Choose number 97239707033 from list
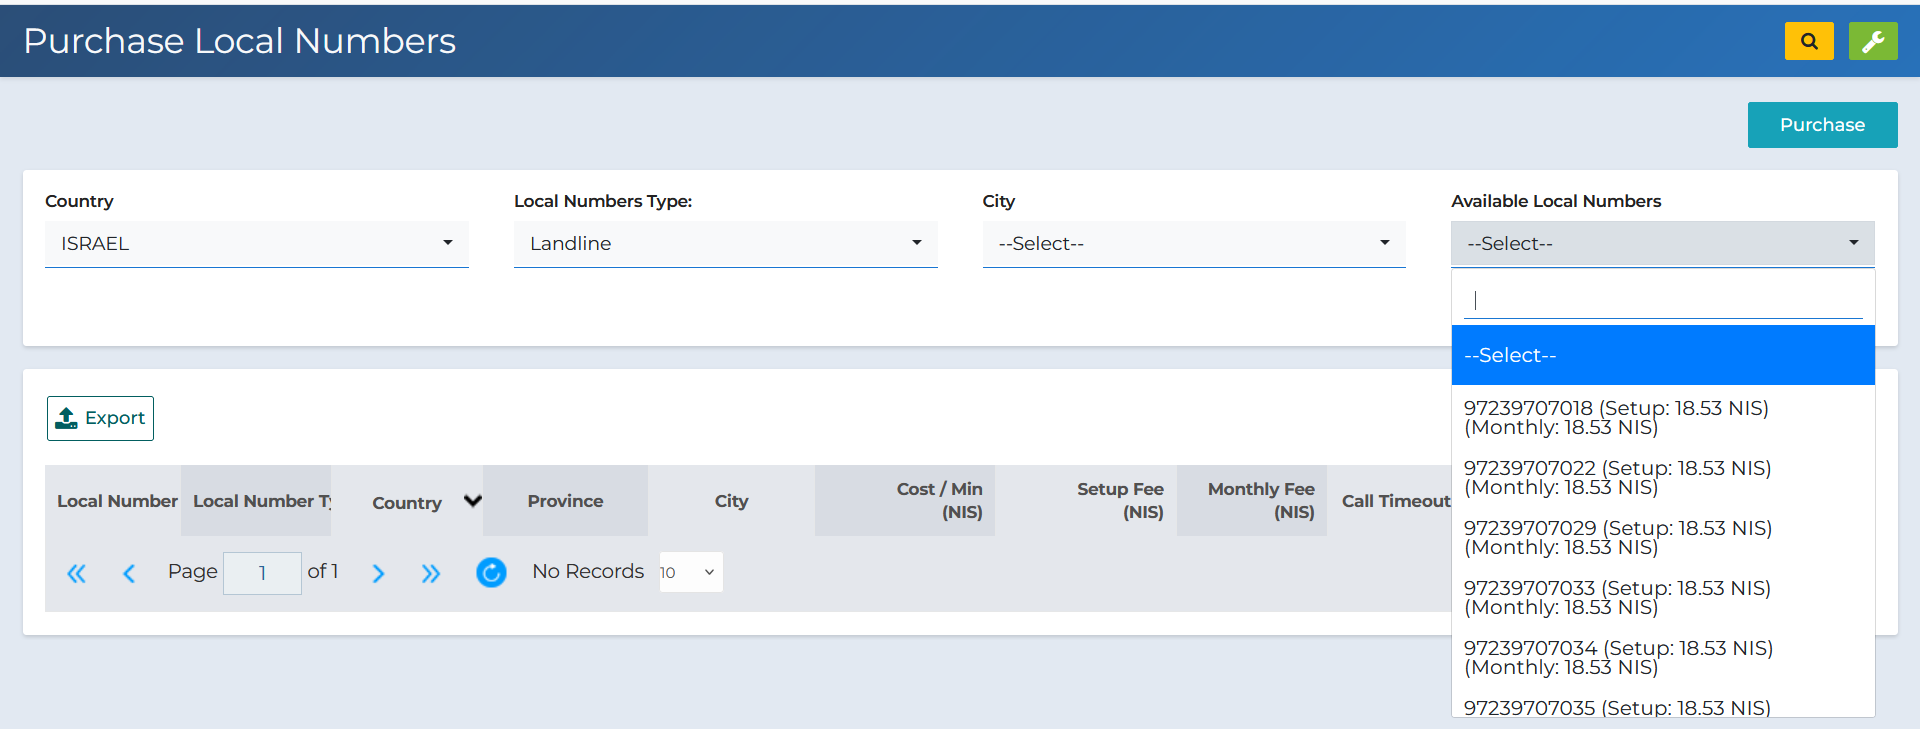The image size is (1920, 729). click(x=1663, y=598)
